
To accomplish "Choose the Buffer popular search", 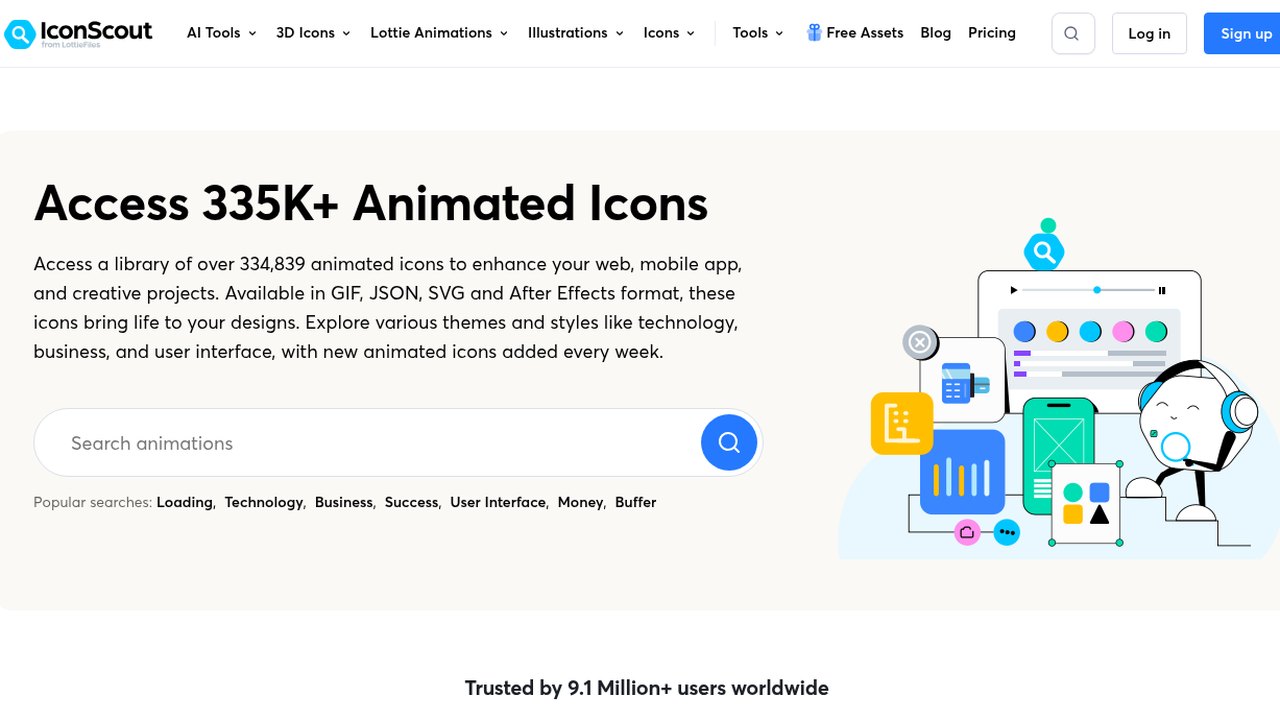I will 636,502.
